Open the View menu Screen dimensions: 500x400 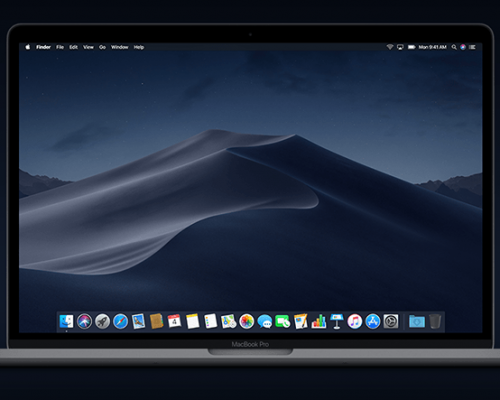tap(88, 47)
